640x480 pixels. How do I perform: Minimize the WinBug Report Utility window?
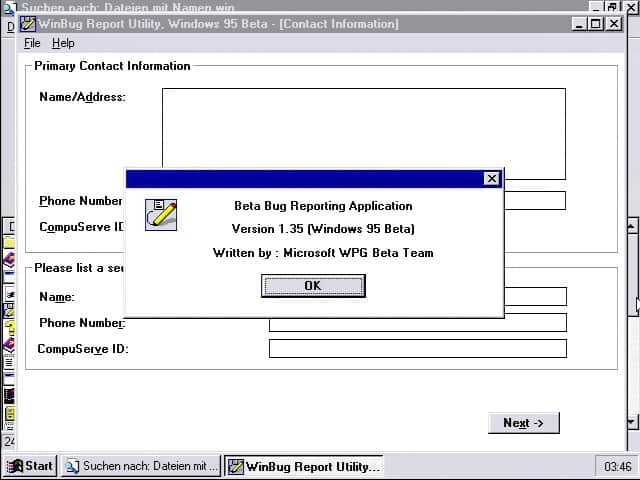[x=579, y=24]
